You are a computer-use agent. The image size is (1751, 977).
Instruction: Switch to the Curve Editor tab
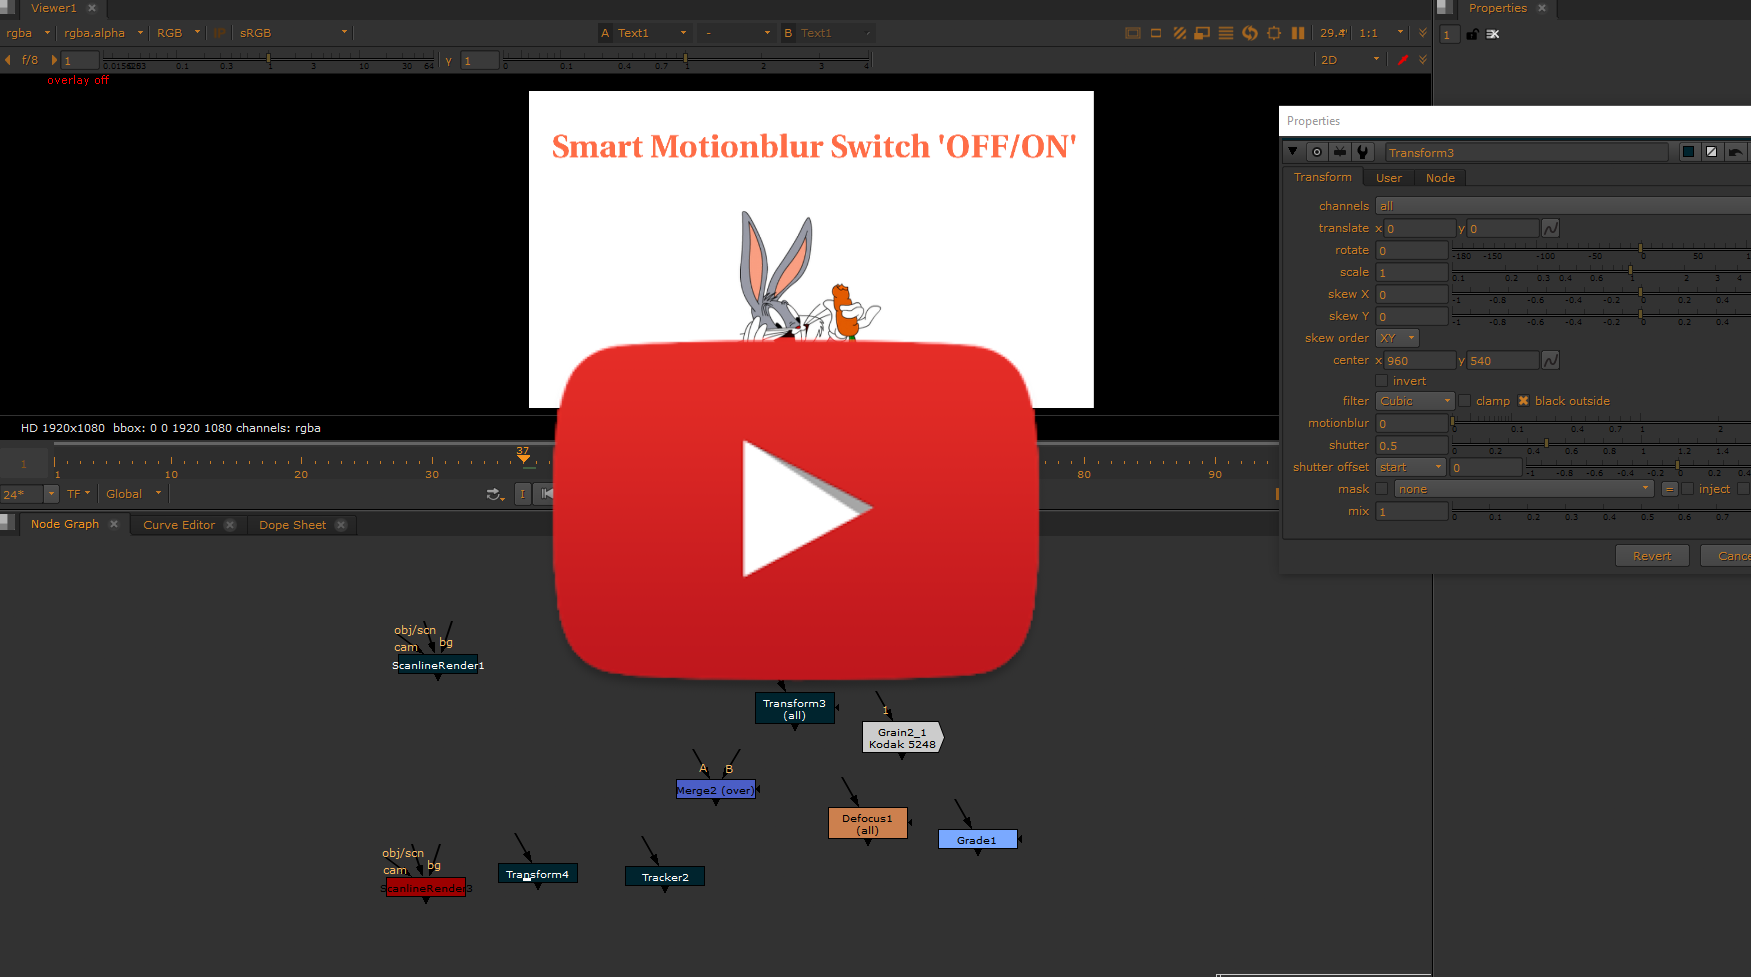(179, 525)
